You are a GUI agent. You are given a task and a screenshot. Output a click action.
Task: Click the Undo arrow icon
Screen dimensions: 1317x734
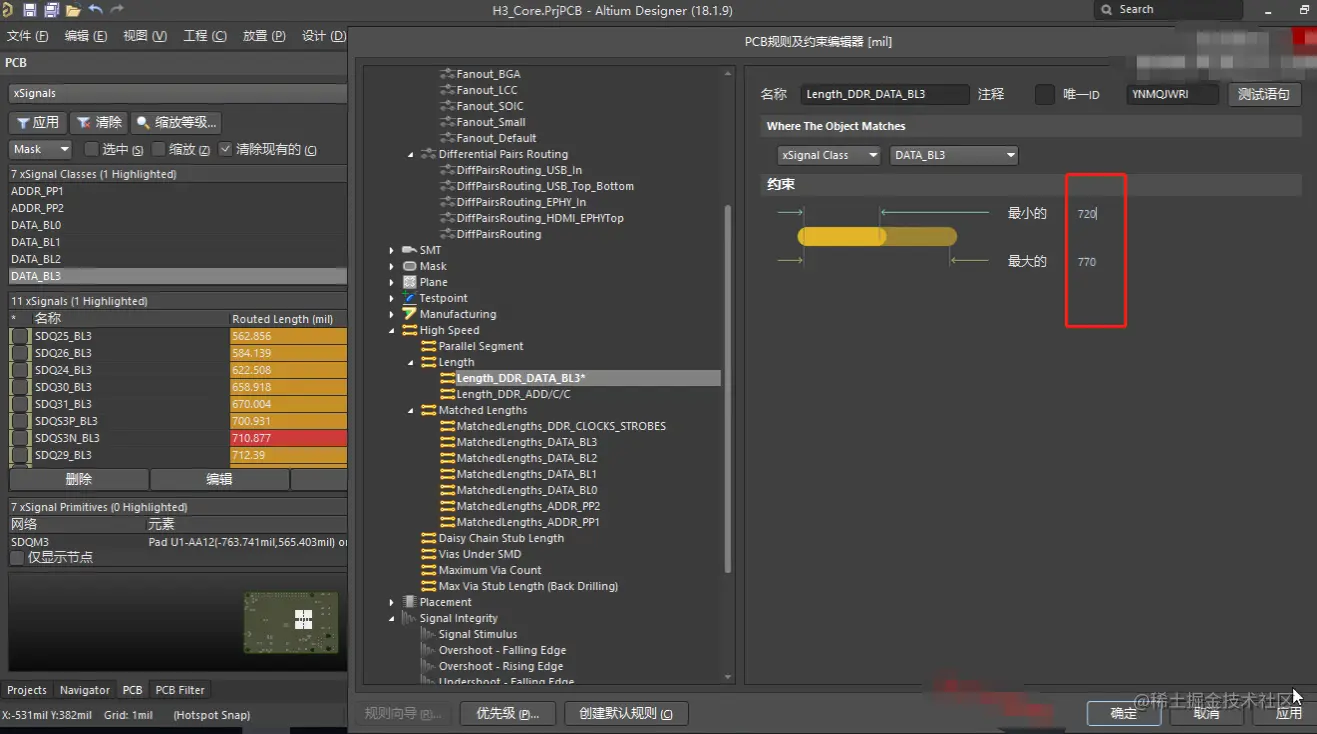pyautogui.click(x=95, y=10)
